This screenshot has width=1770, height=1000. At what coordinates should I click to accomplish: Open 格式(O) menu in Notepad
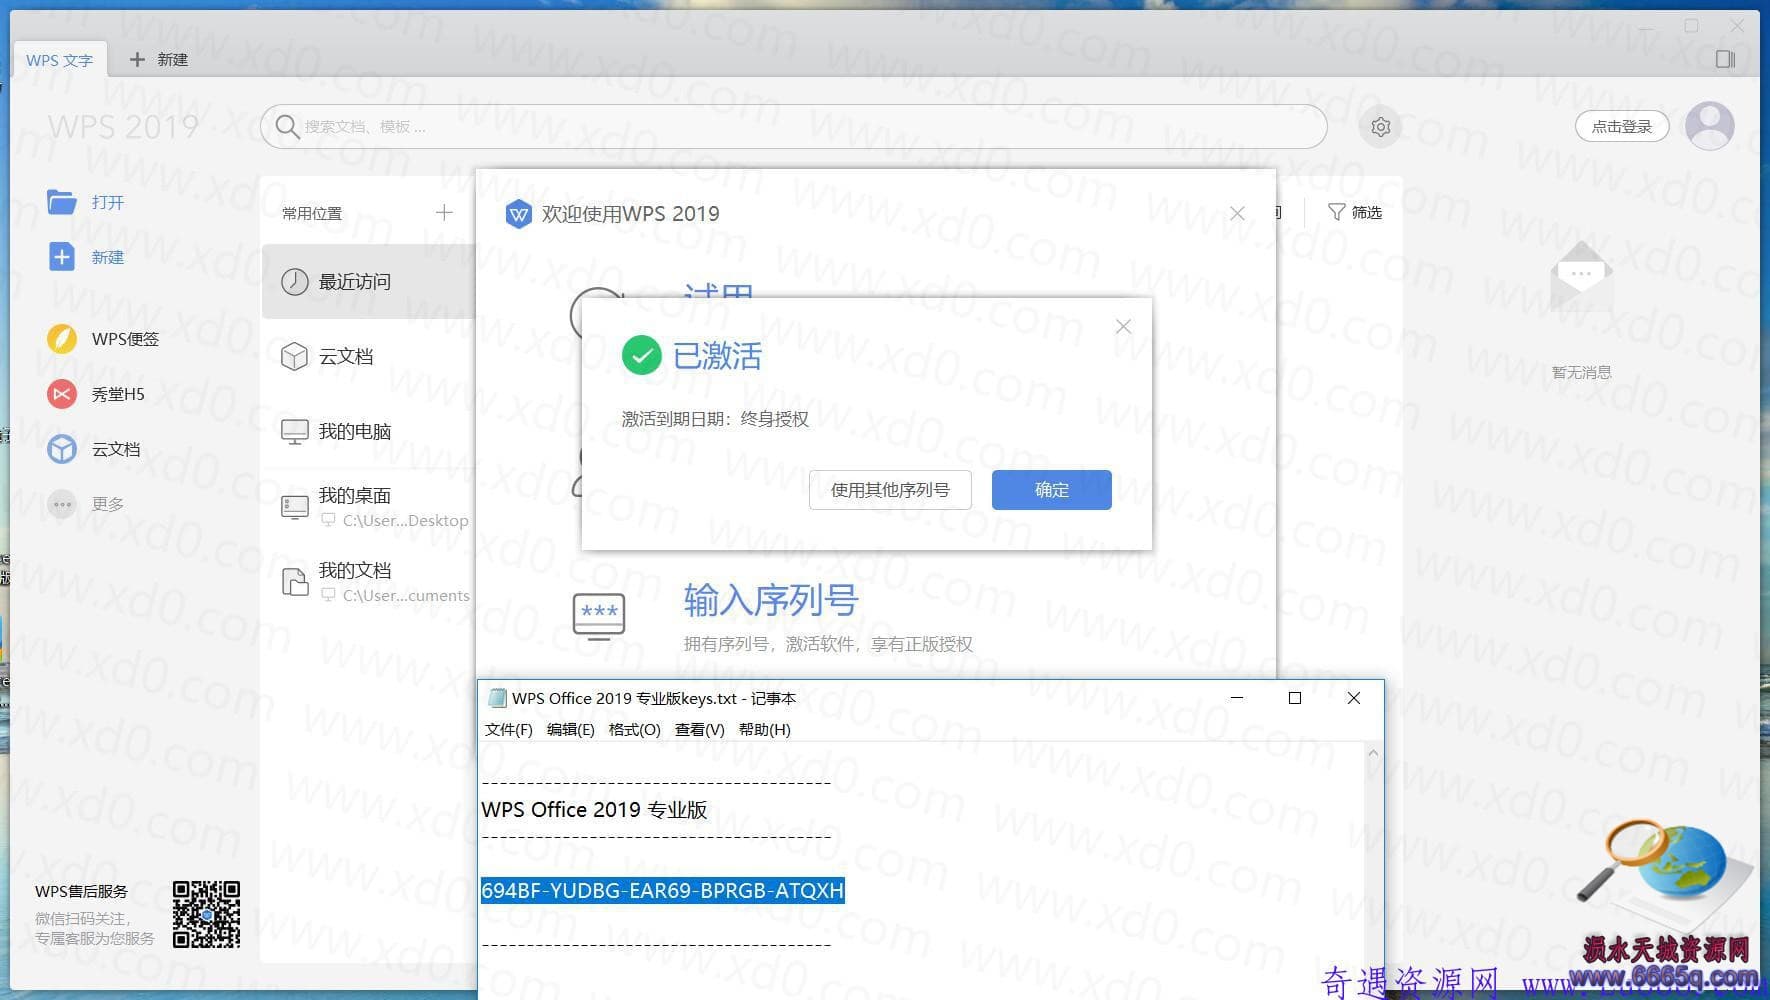(x=635, y=730)
